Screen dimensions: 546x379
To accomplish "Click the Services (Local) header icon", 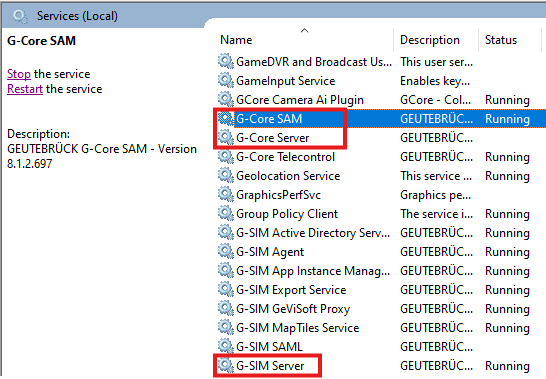I will [x=20, y=16].
